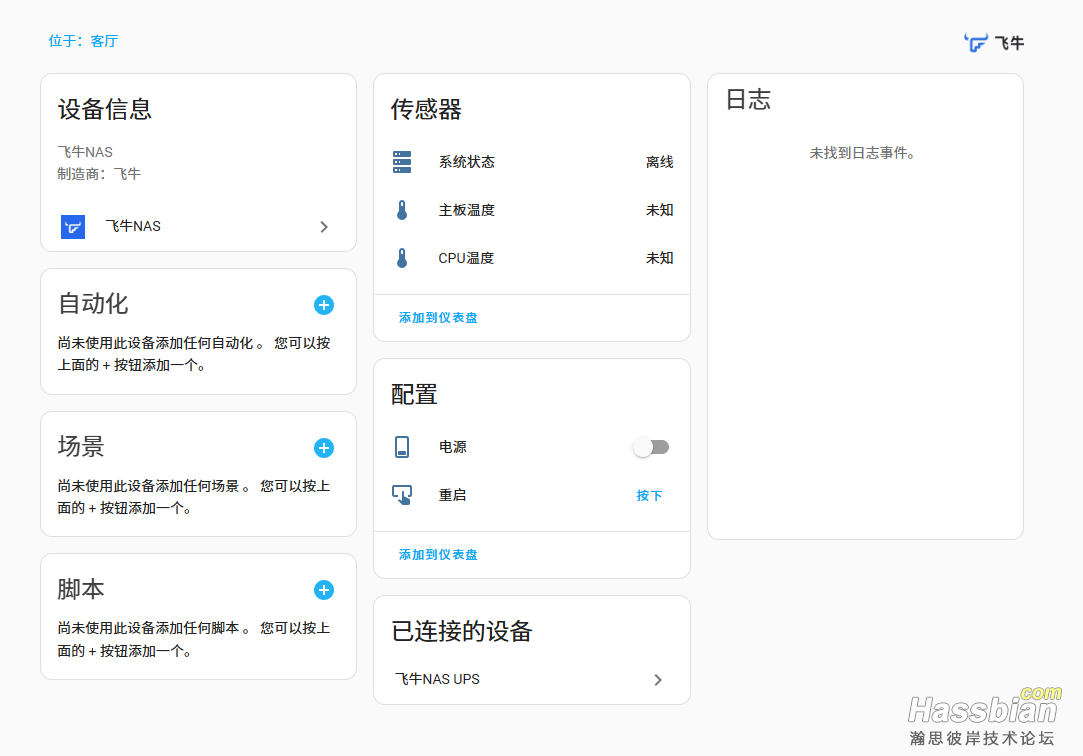Click the CPU温度 thermometer icon
1083x756 pixels.
402,258
